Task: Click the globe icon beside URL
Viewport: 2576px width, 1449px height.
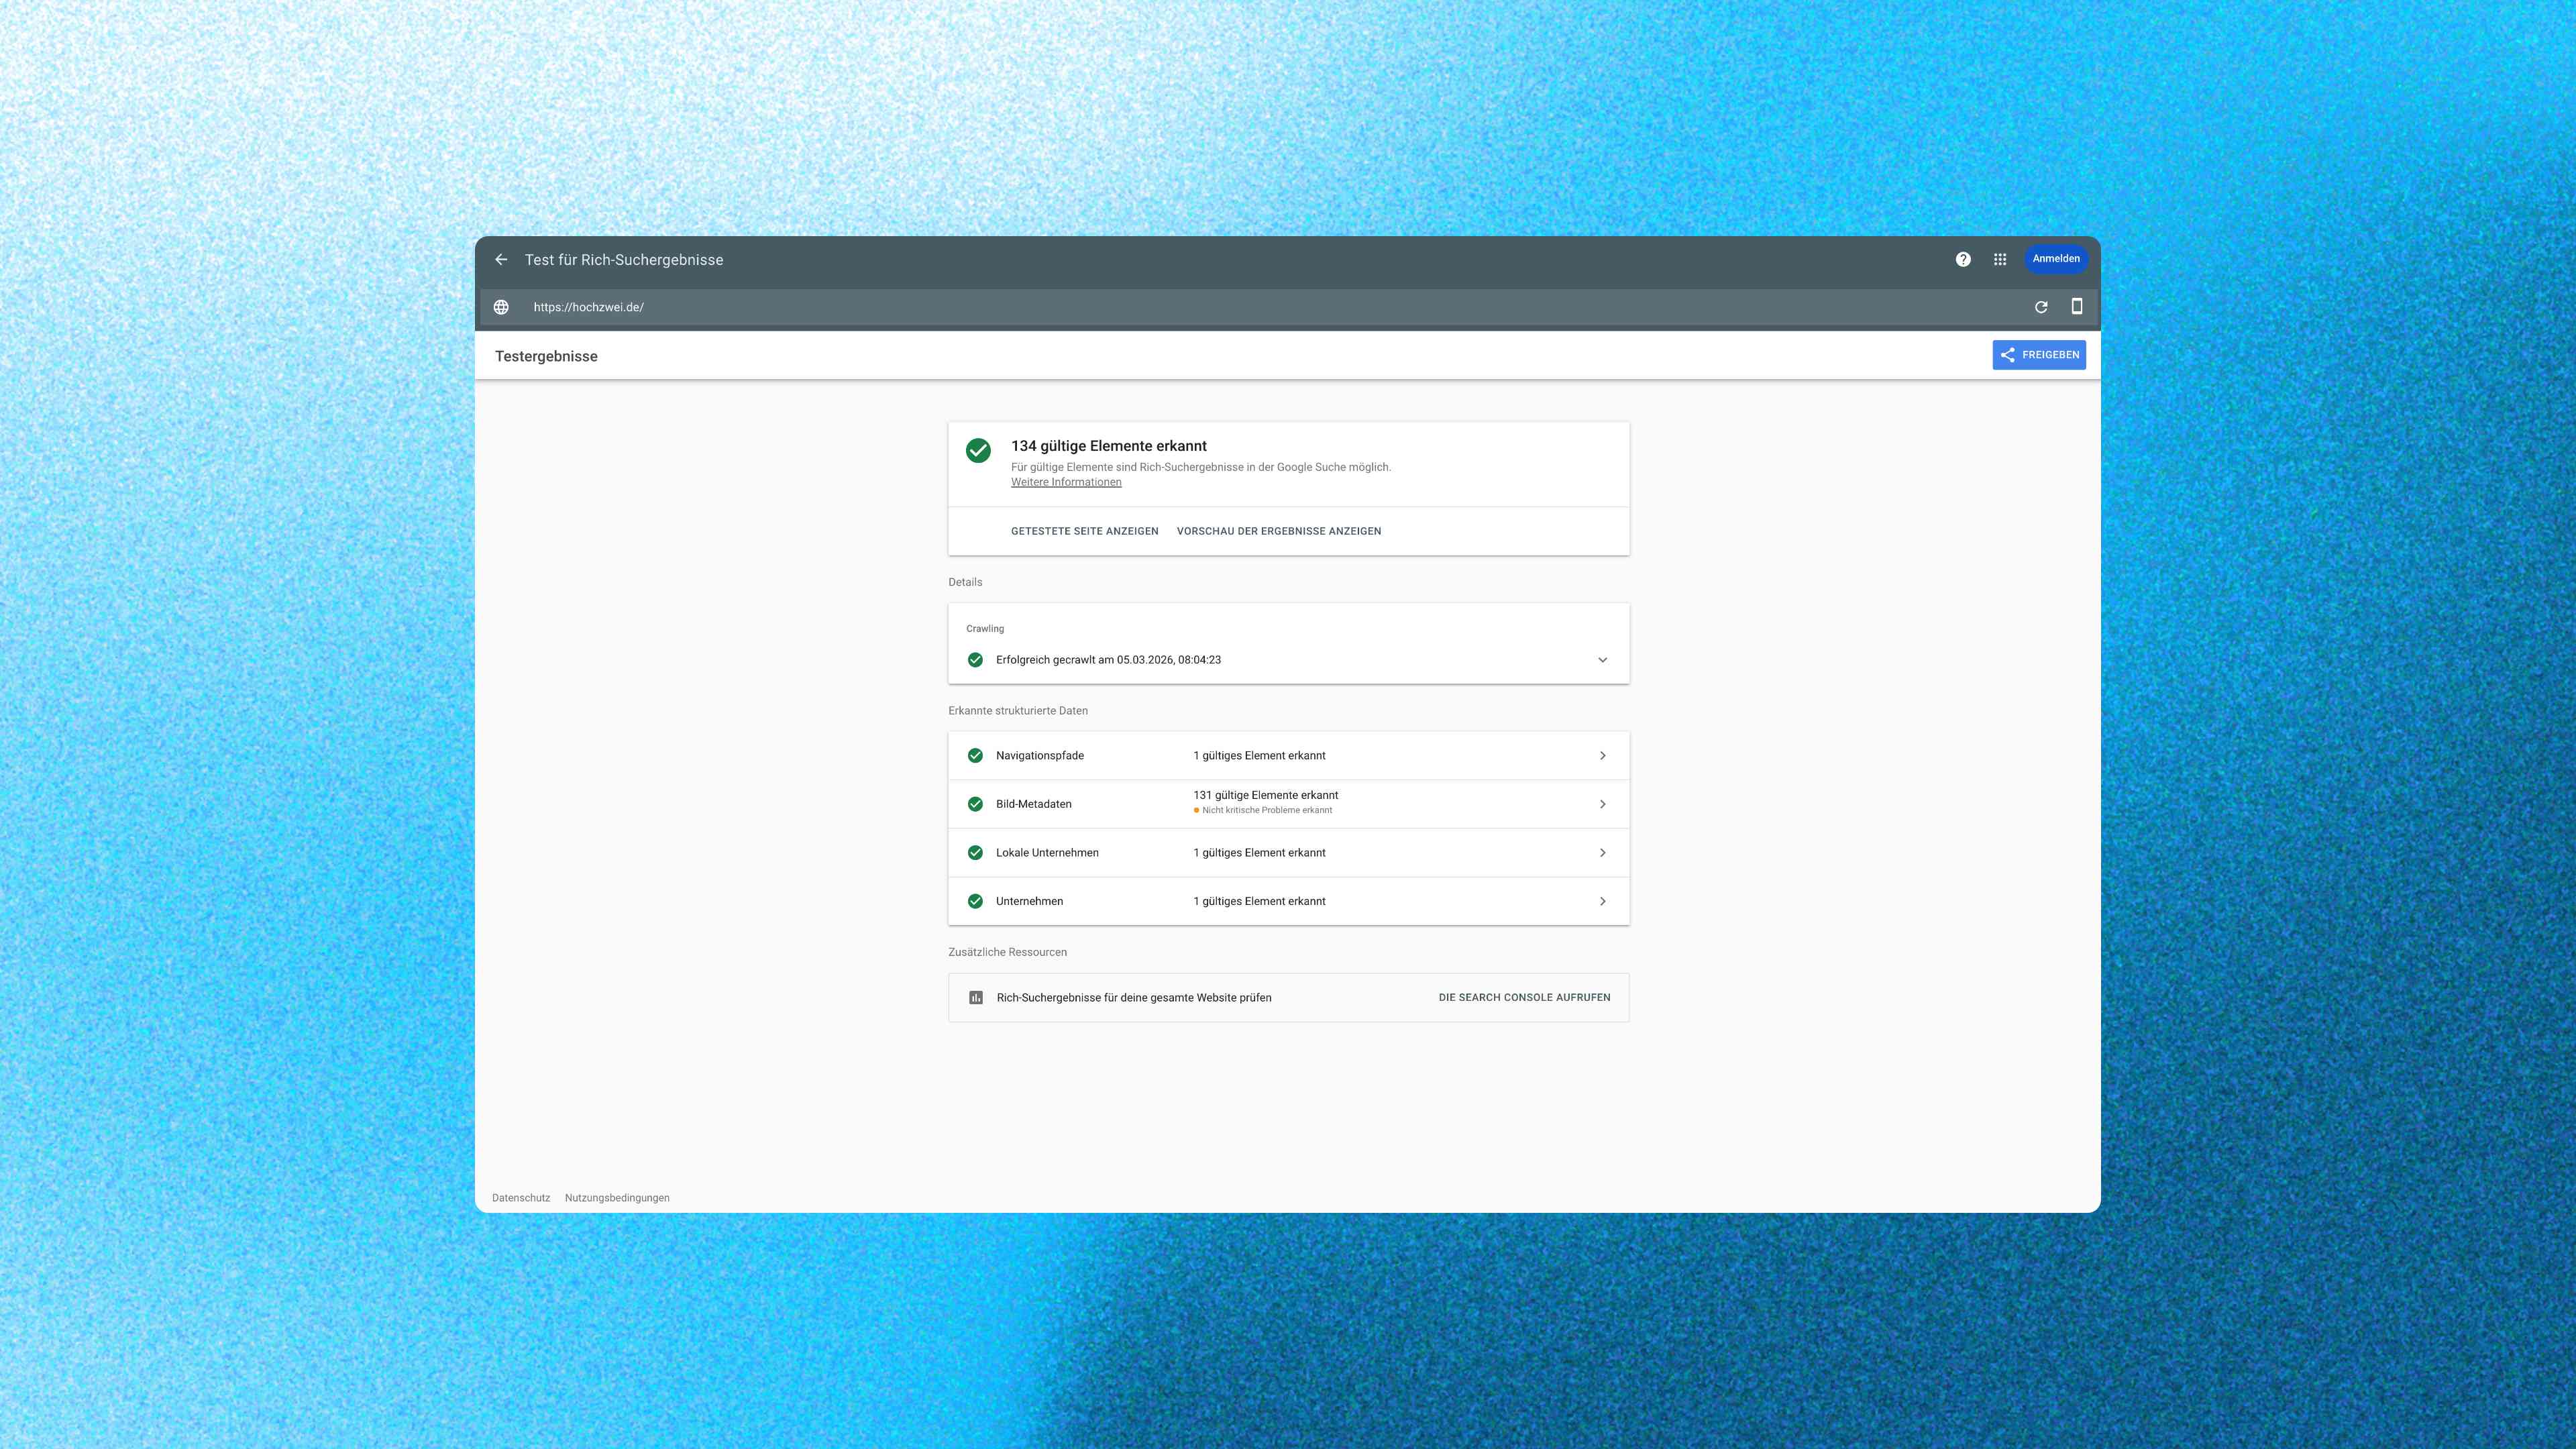Action: [x=501, y=307]
